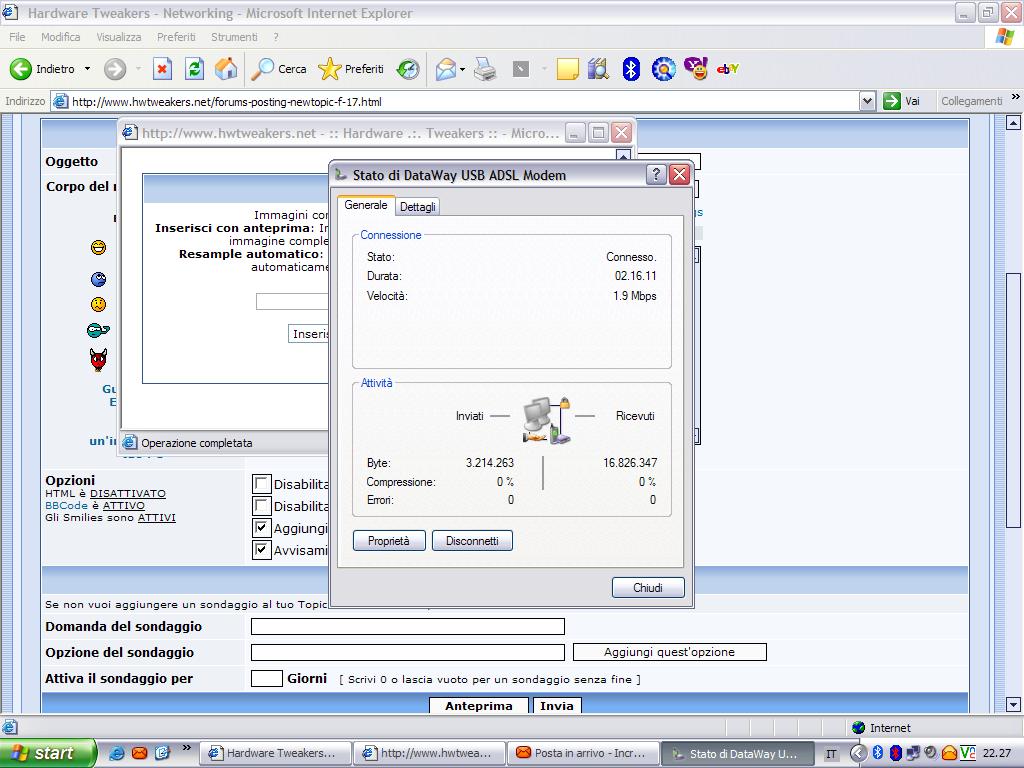Screen dimensions: 1024x768
Task: Click the IT language indicator in taskbar
Action: click(831, 754)
